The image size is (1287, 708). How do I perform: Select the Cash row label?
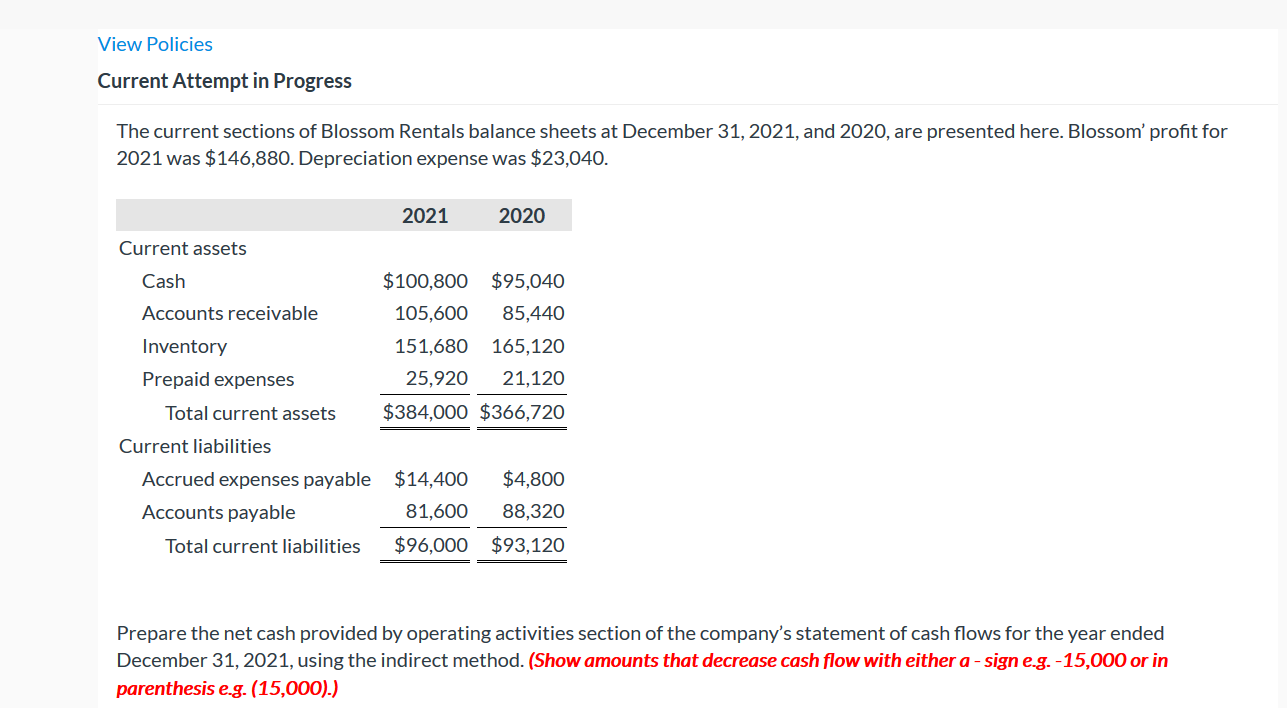coord(163,281)
